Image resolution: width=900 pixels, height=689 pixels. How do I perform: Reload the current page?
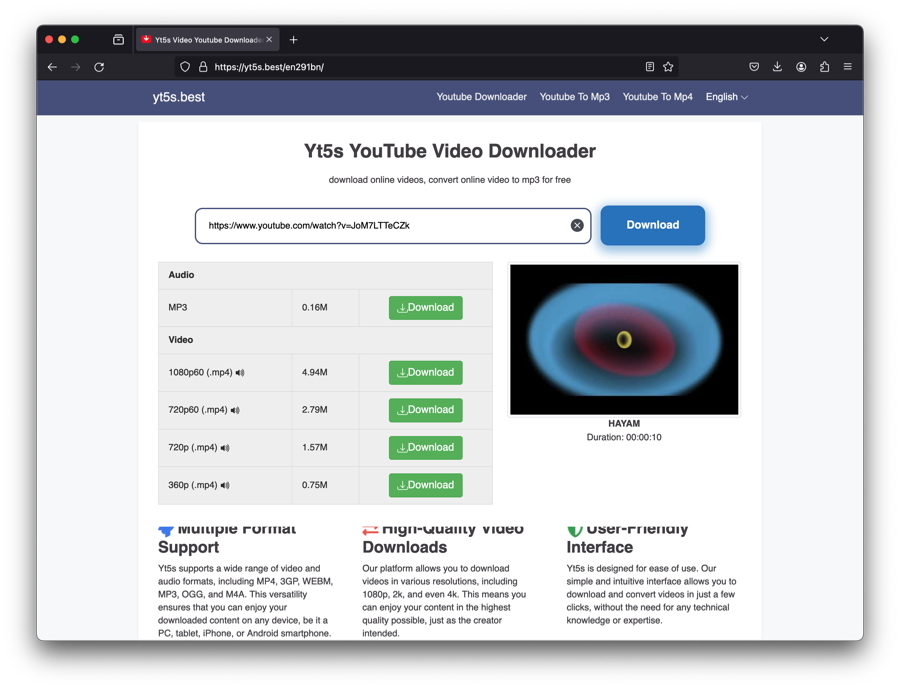99,67
